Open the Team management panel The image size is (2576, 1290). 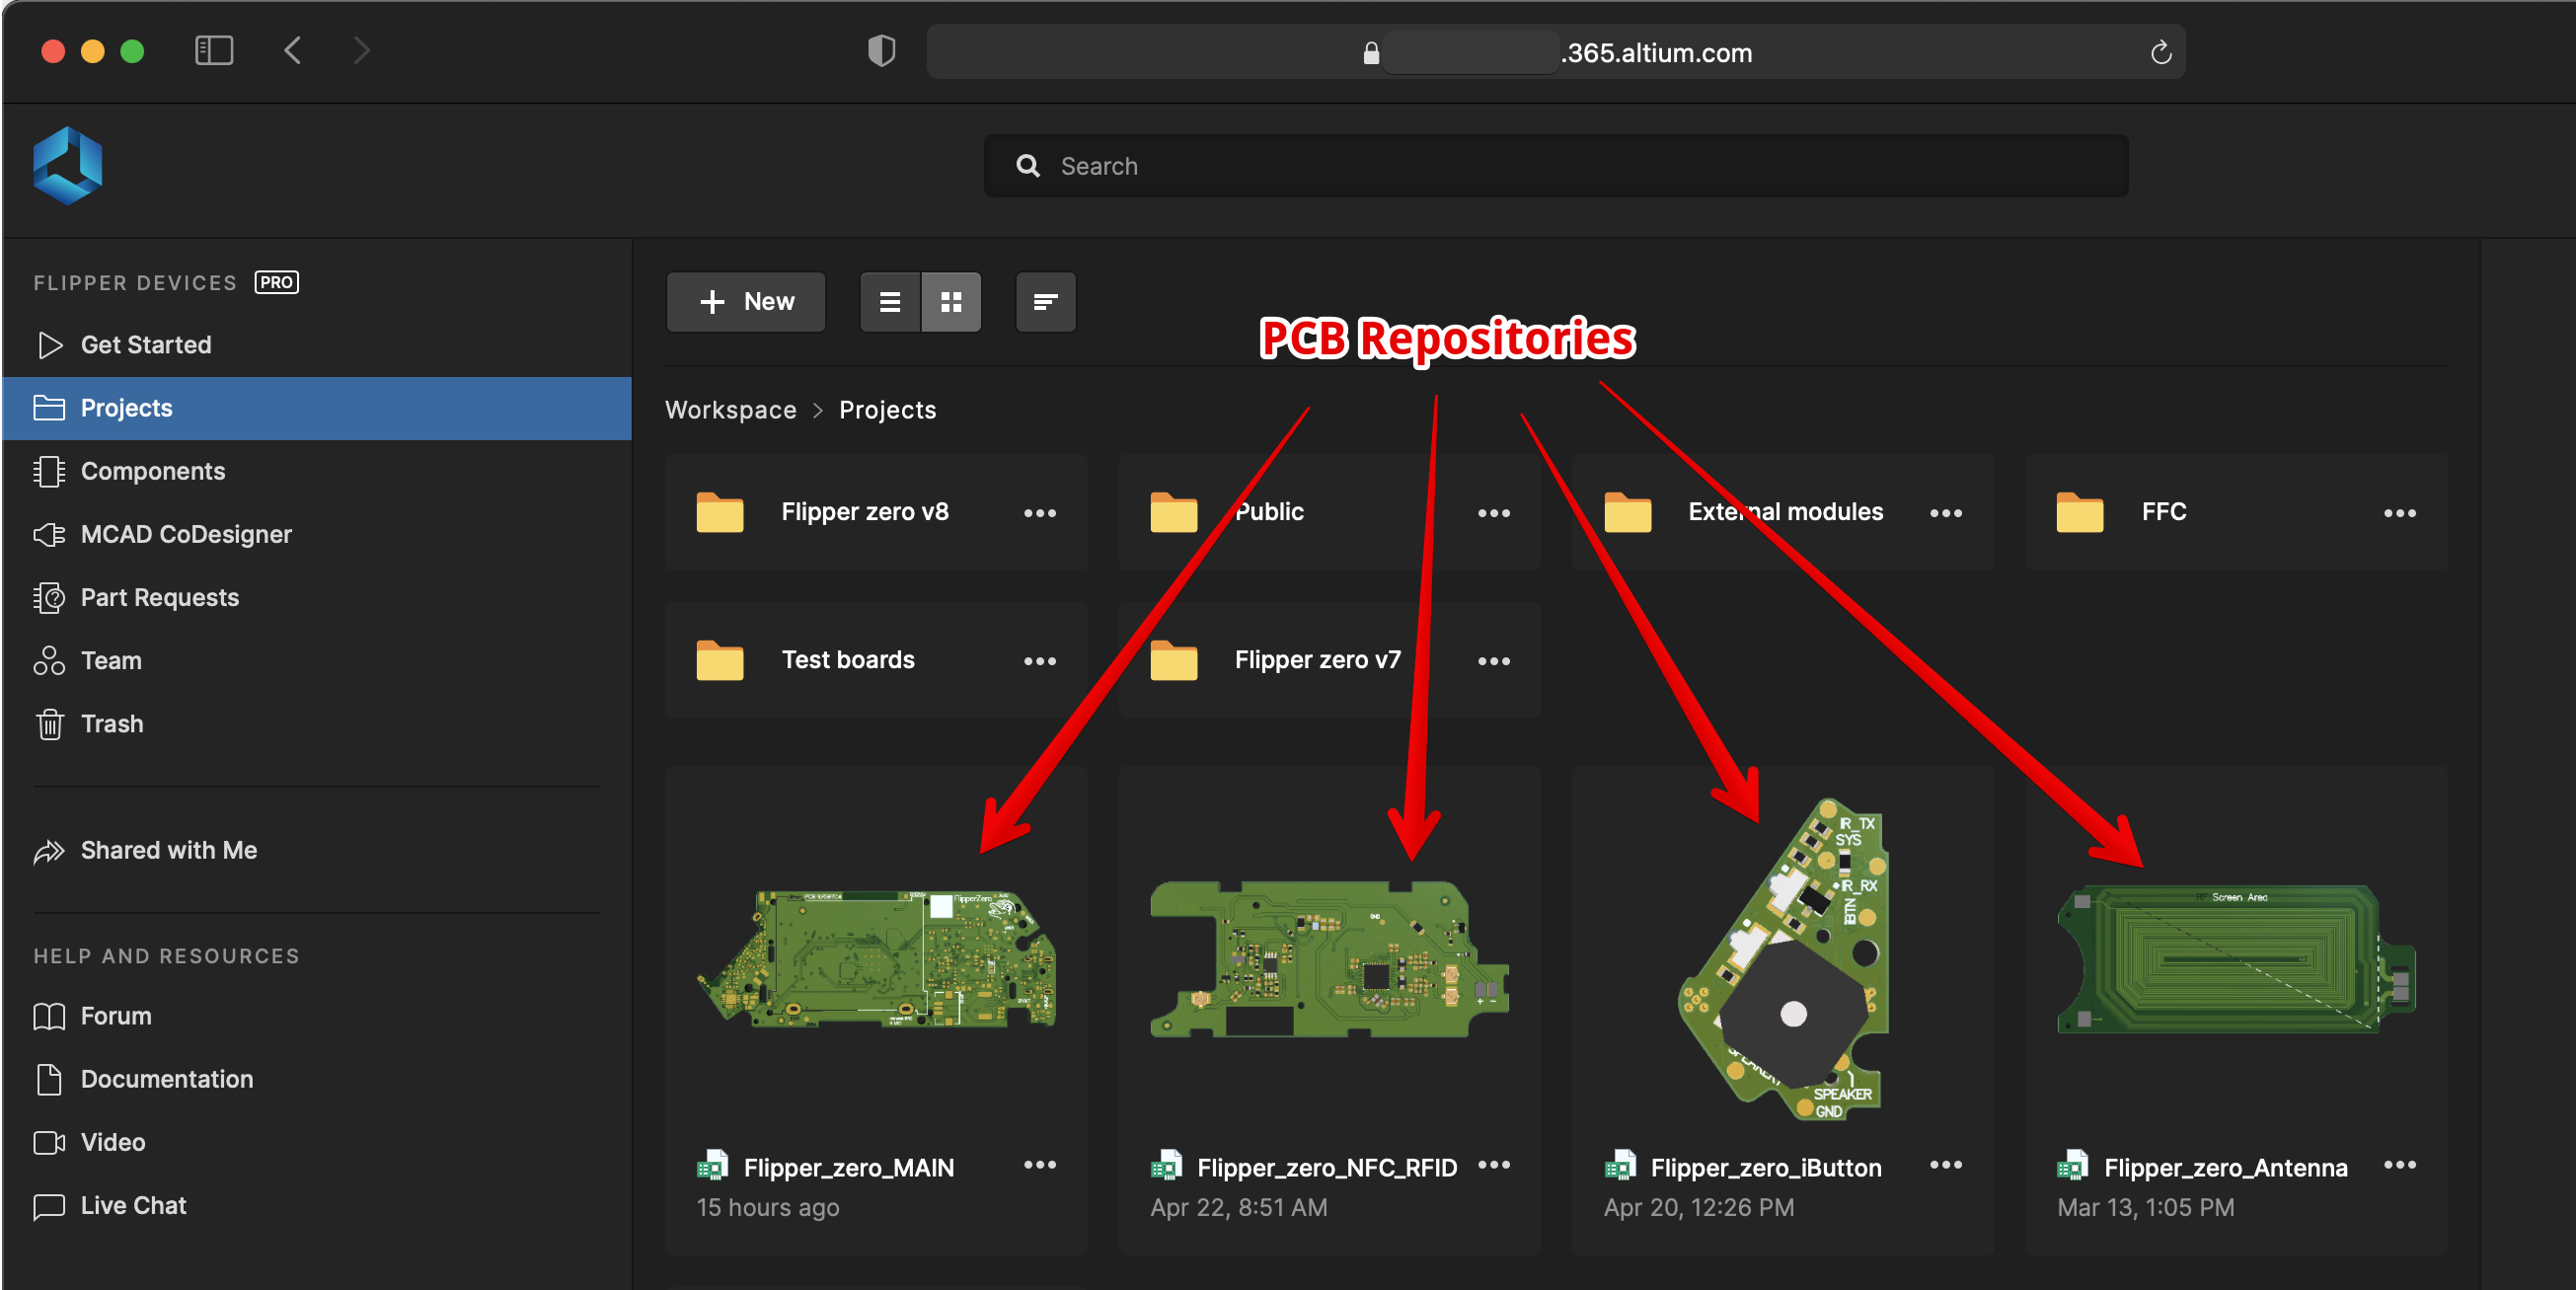click(109, 660)
